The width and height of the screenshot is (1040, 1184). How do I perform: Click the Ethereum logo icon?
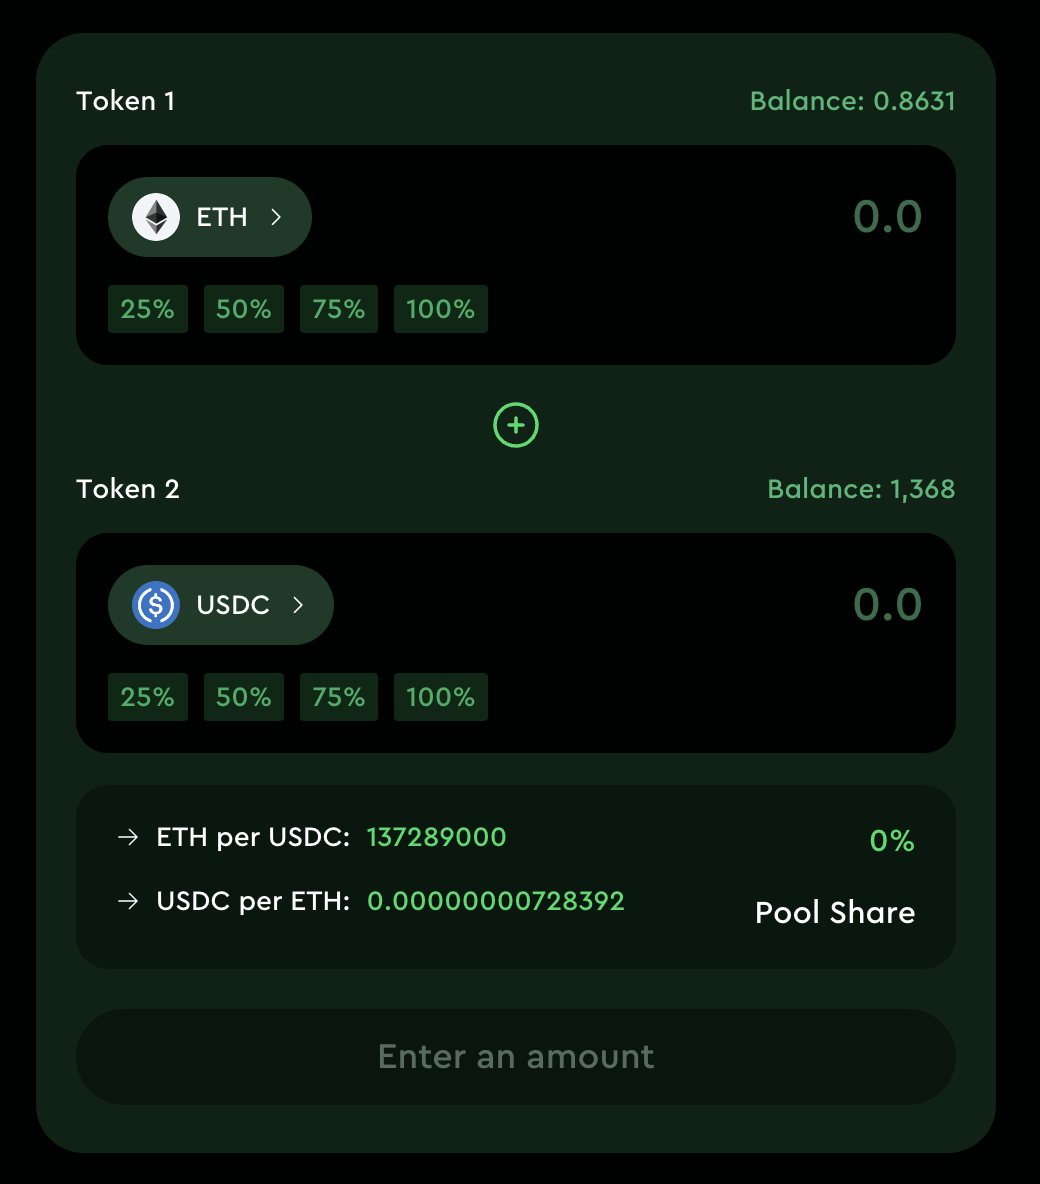tap(156, 217)
